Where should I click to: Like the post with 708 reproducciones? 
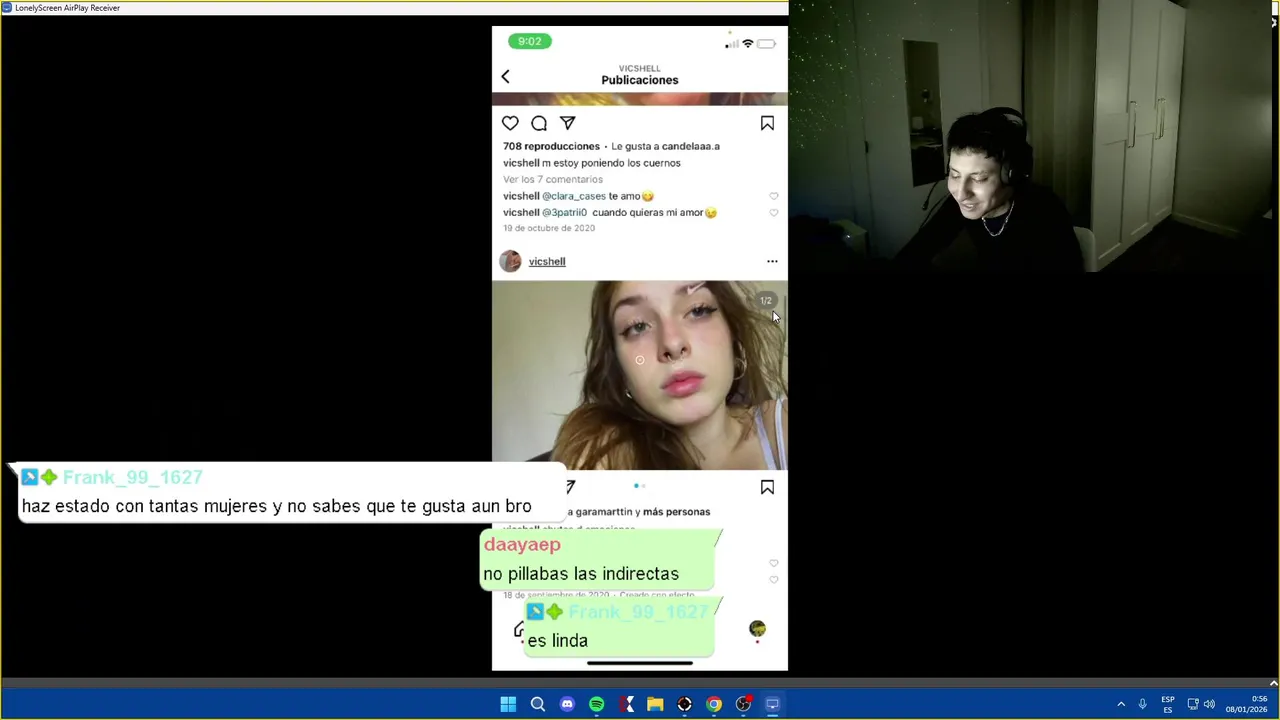[x=510, y=123]
